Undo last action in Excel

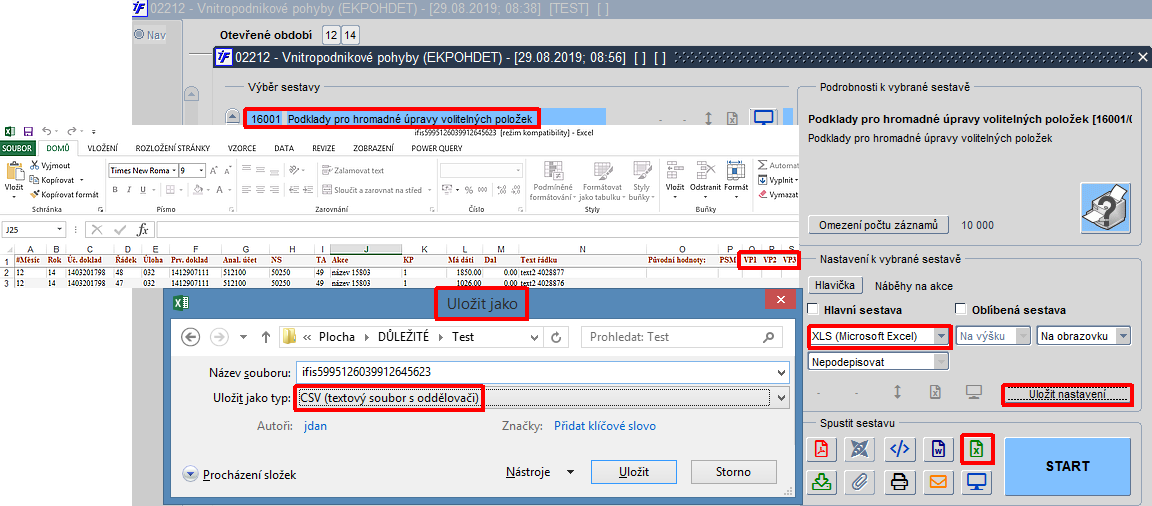tap(48, 131)
